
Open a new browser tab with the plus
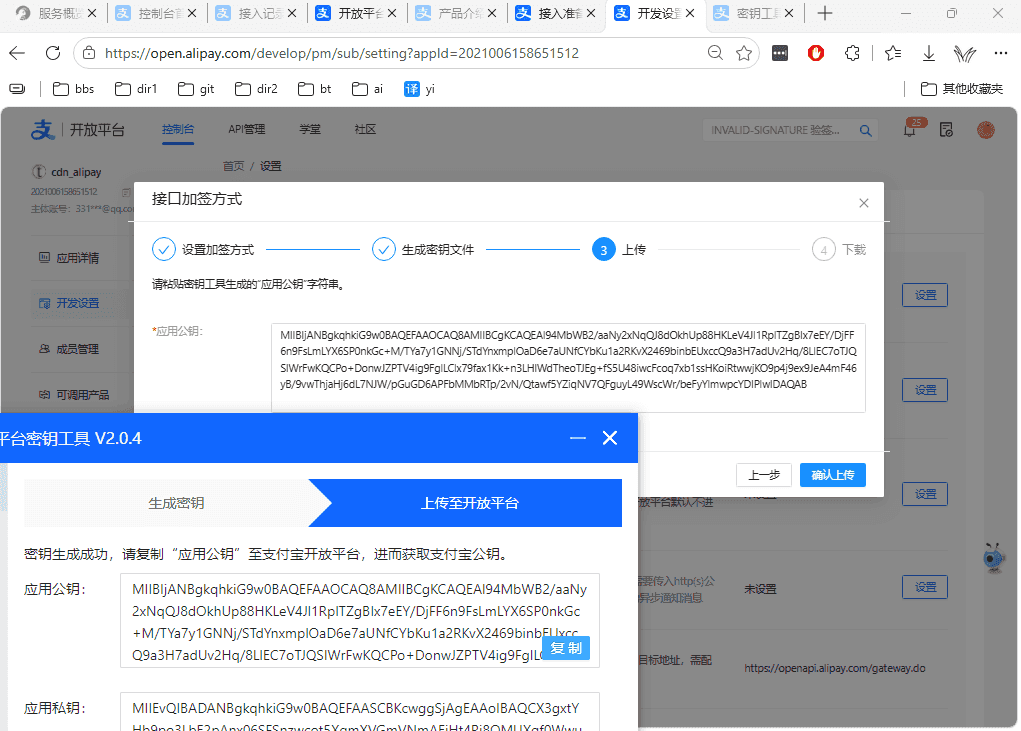[x=824, y=13]
